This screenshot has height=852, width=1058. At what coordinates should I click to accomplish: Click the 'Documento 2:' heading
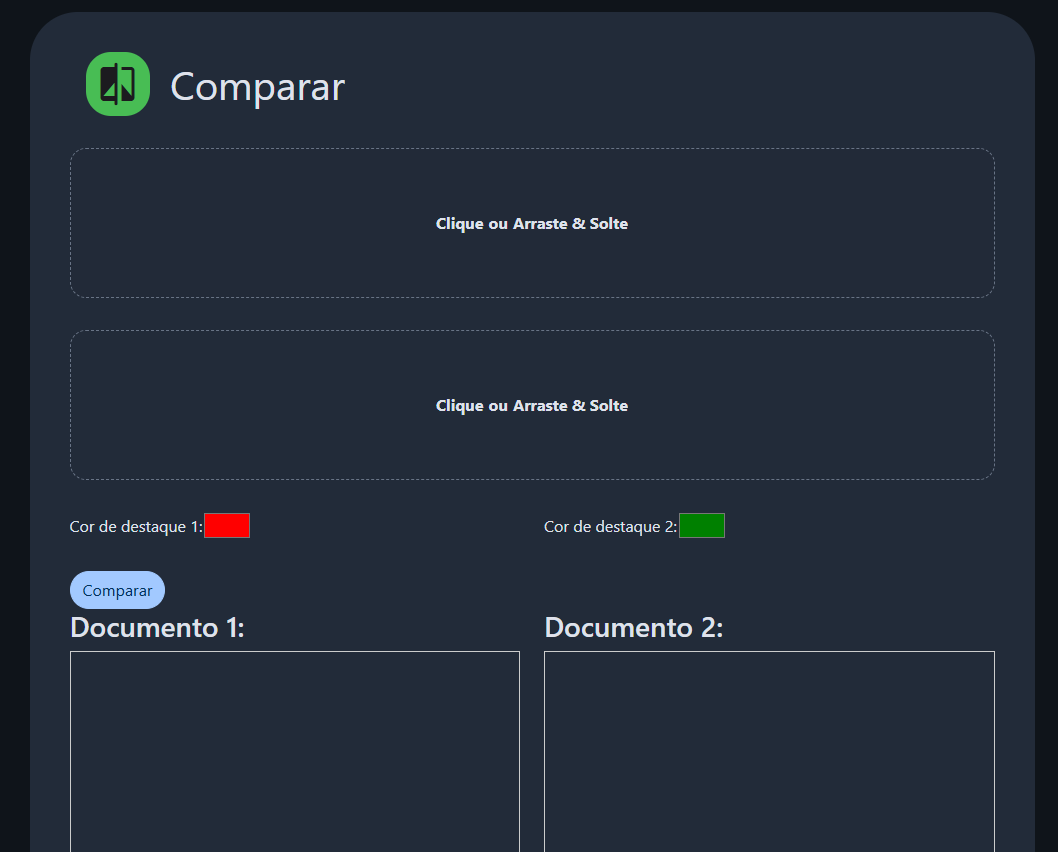point(633,628)
